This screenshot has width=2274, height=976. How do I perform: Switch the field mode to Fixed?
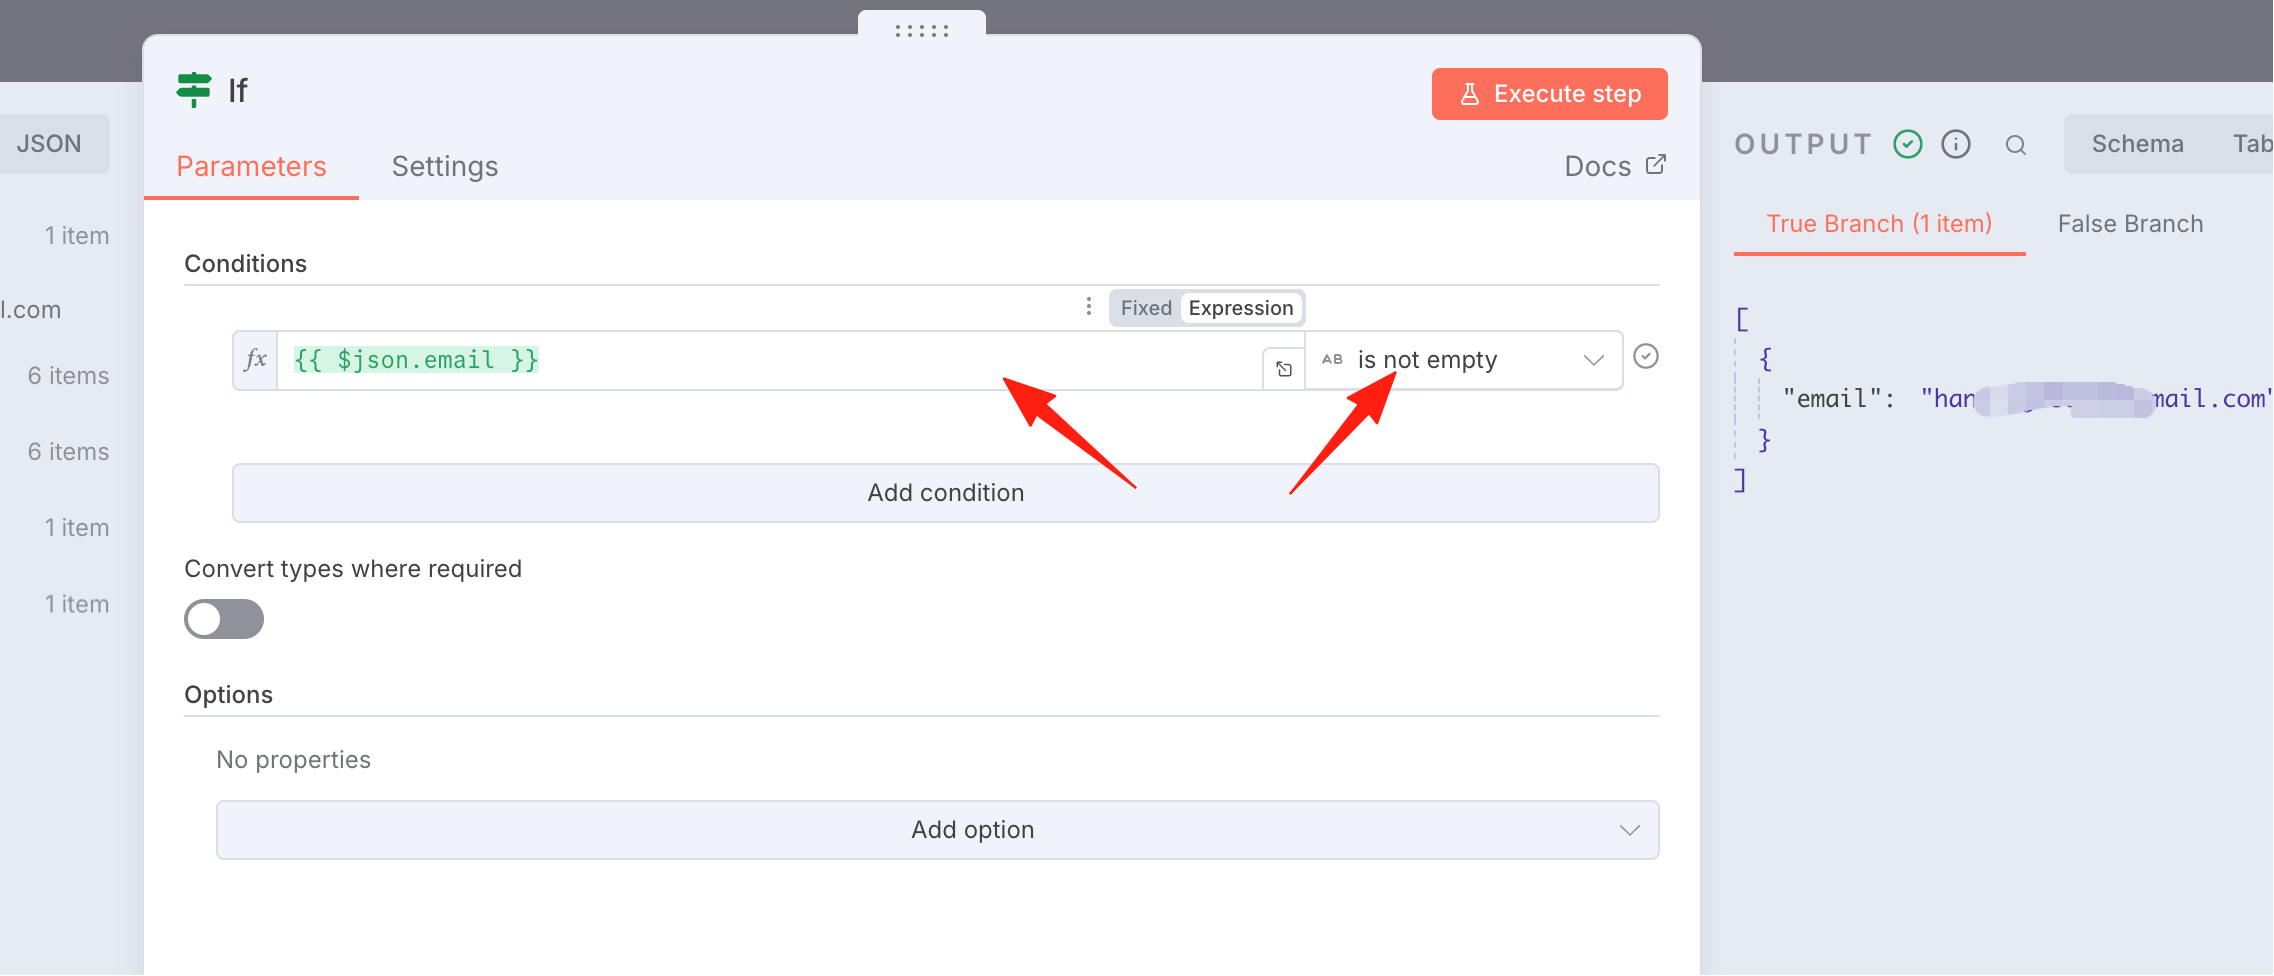click(1146, 308)
